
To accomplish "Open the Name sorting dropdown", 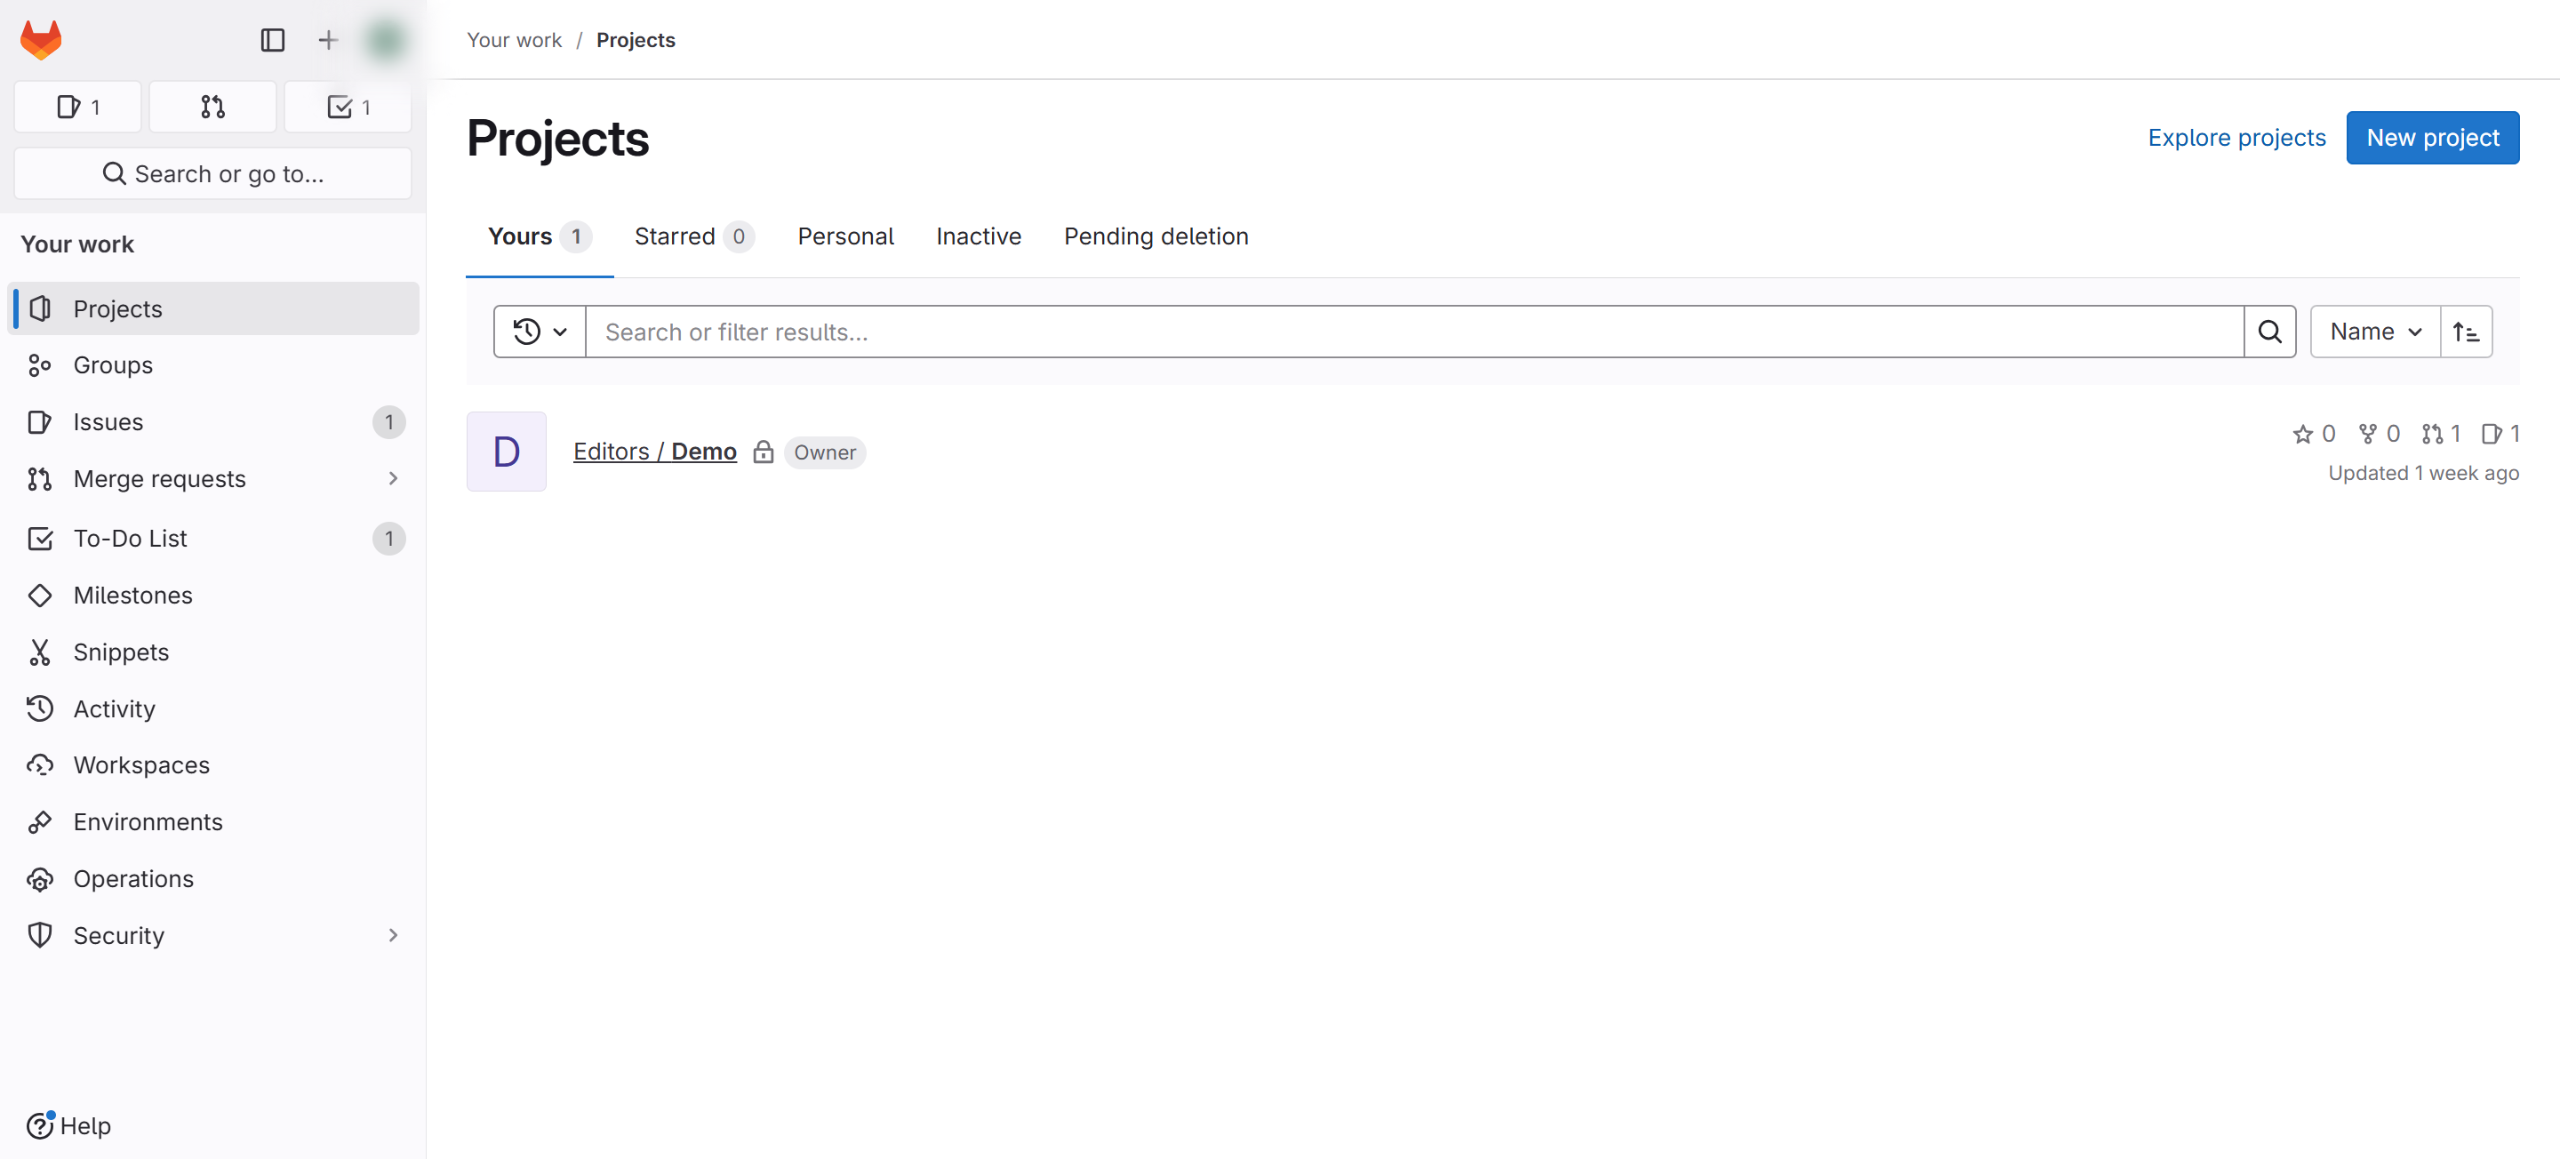I will point(2374,331).
